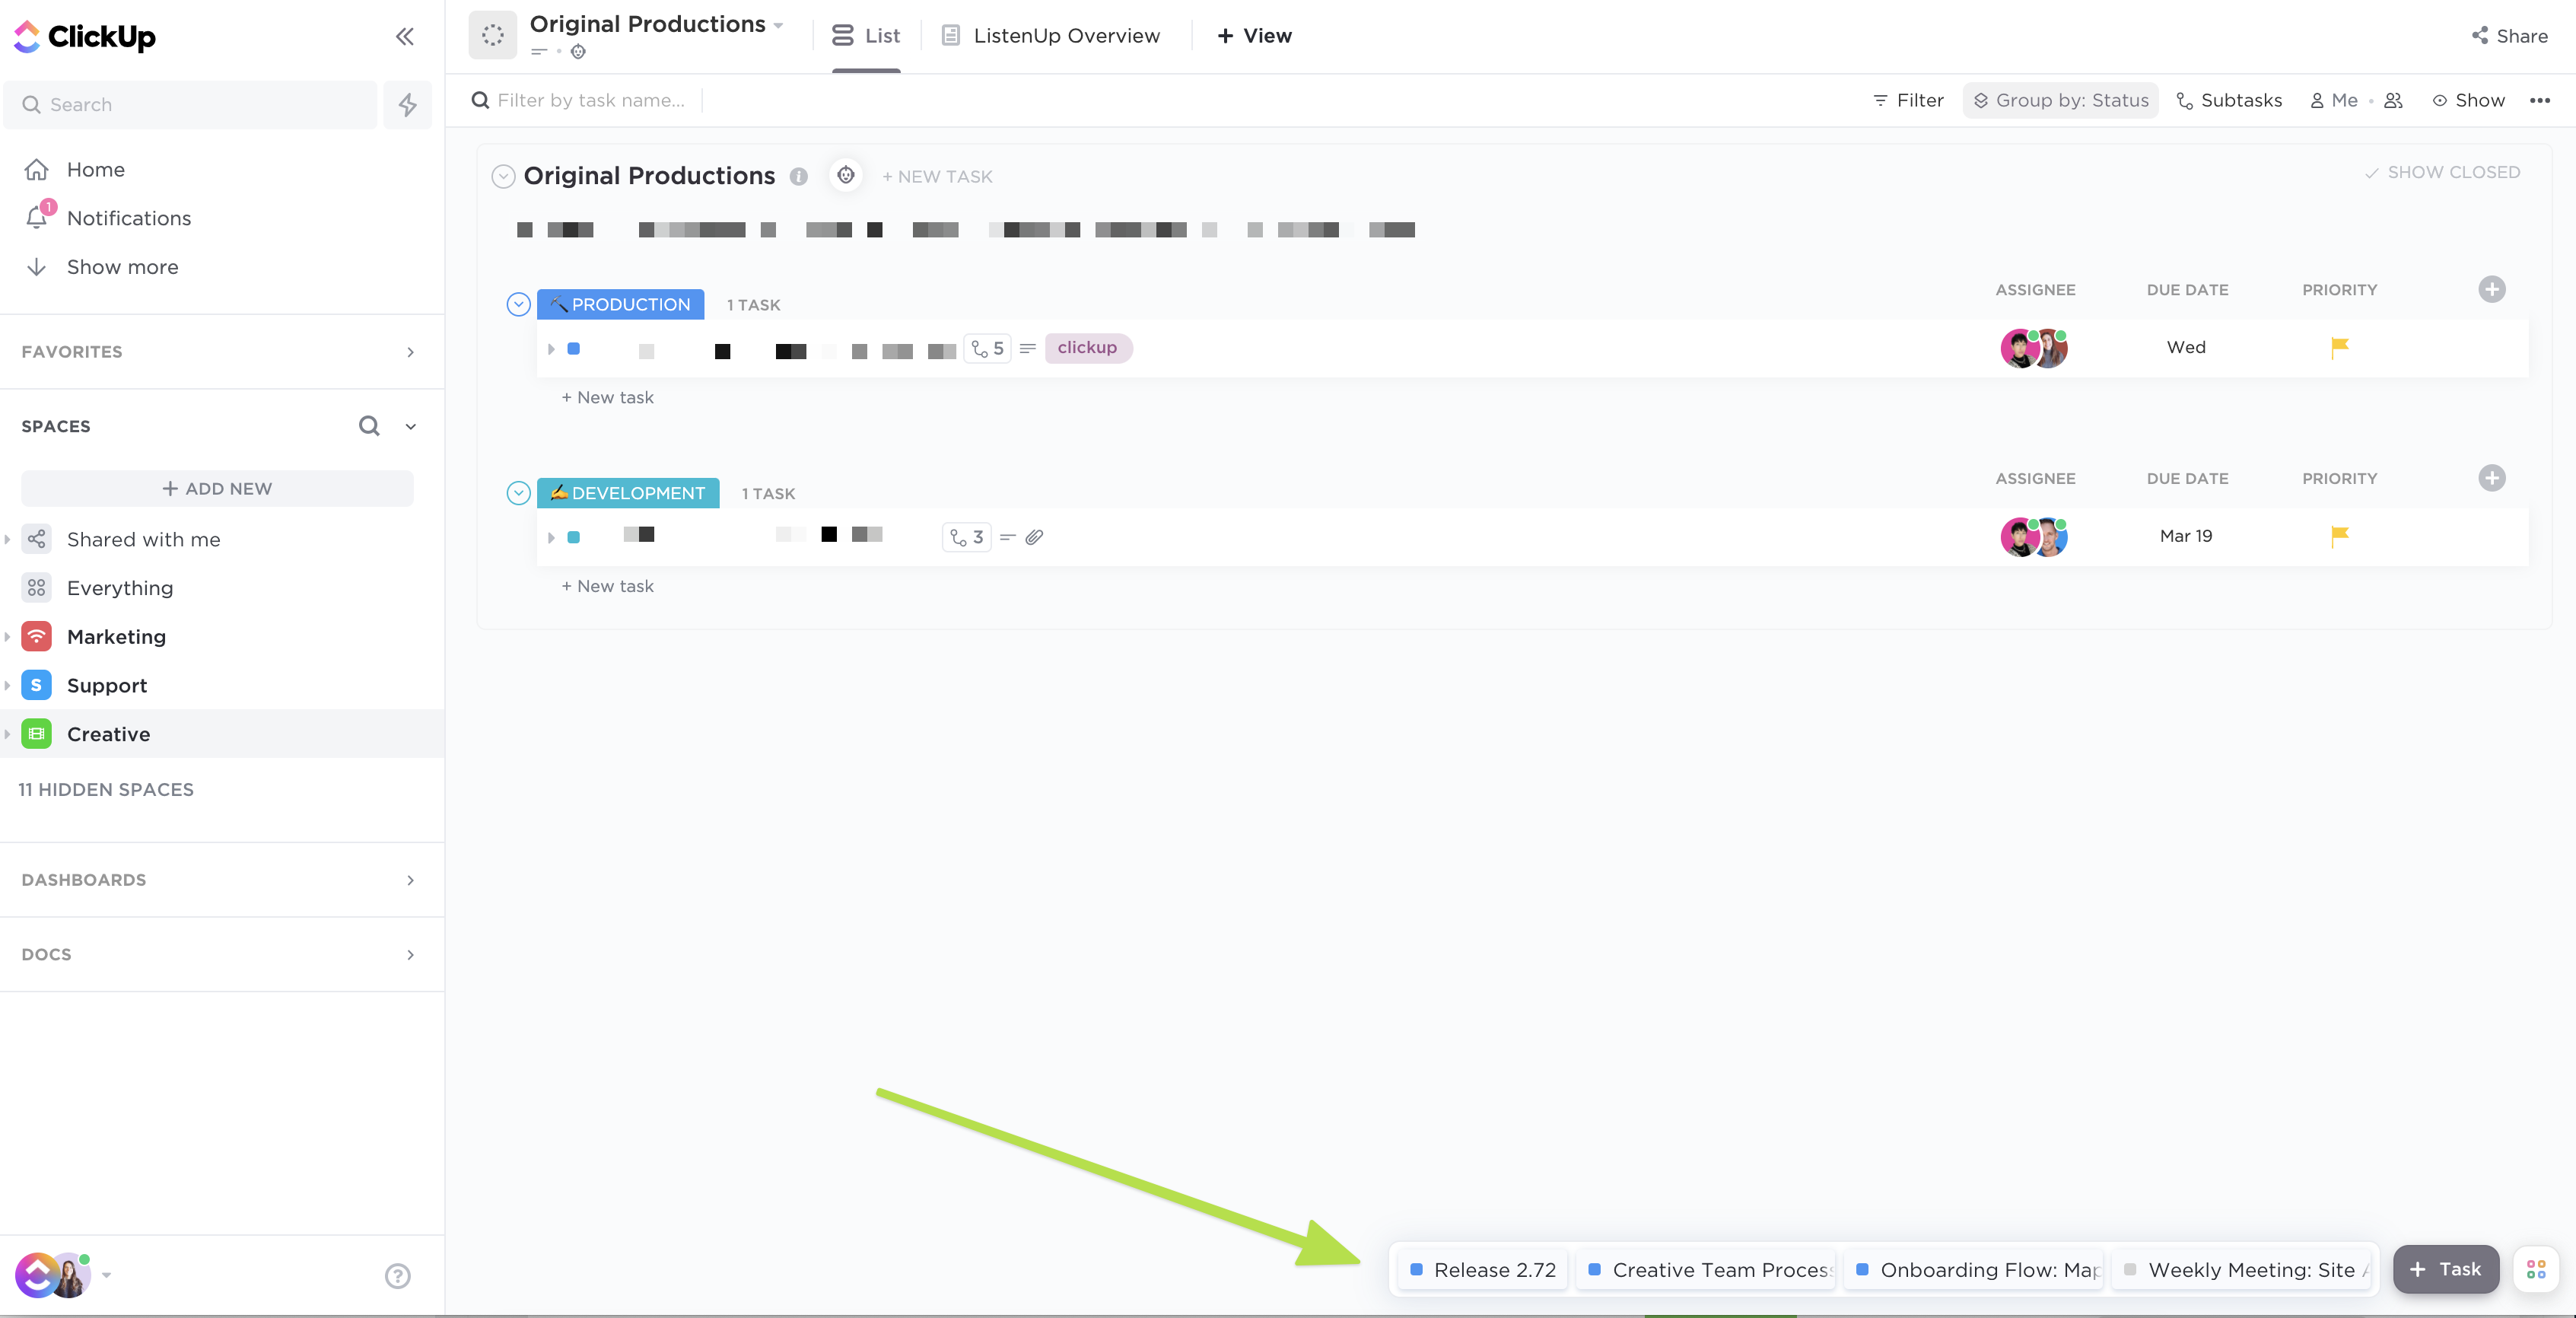Select the List view tab
Screen dimensions: 2576x1318
click(x=866, y=36)
